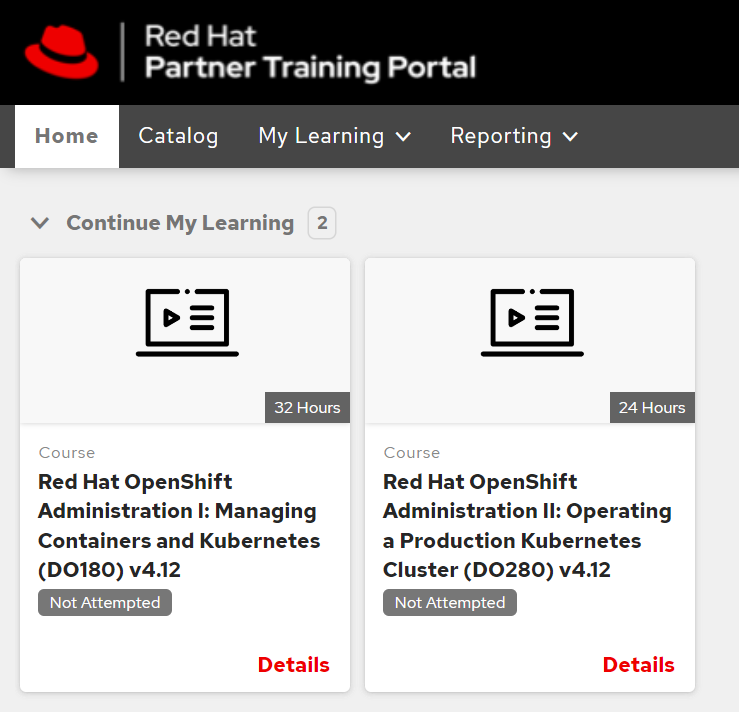Open Details for the DO280 course
739x712 pixels.
point(638,665)
